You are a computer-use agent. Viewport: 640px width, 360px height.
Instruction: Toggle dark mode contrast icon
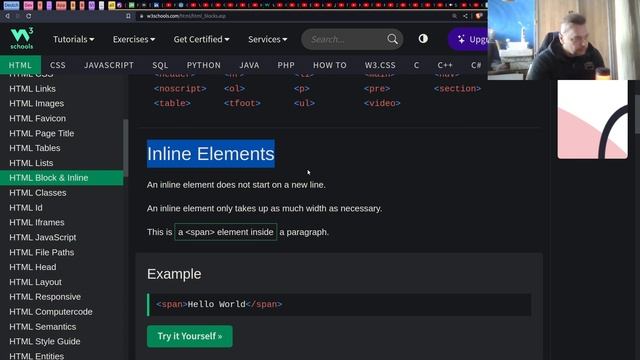423,39
